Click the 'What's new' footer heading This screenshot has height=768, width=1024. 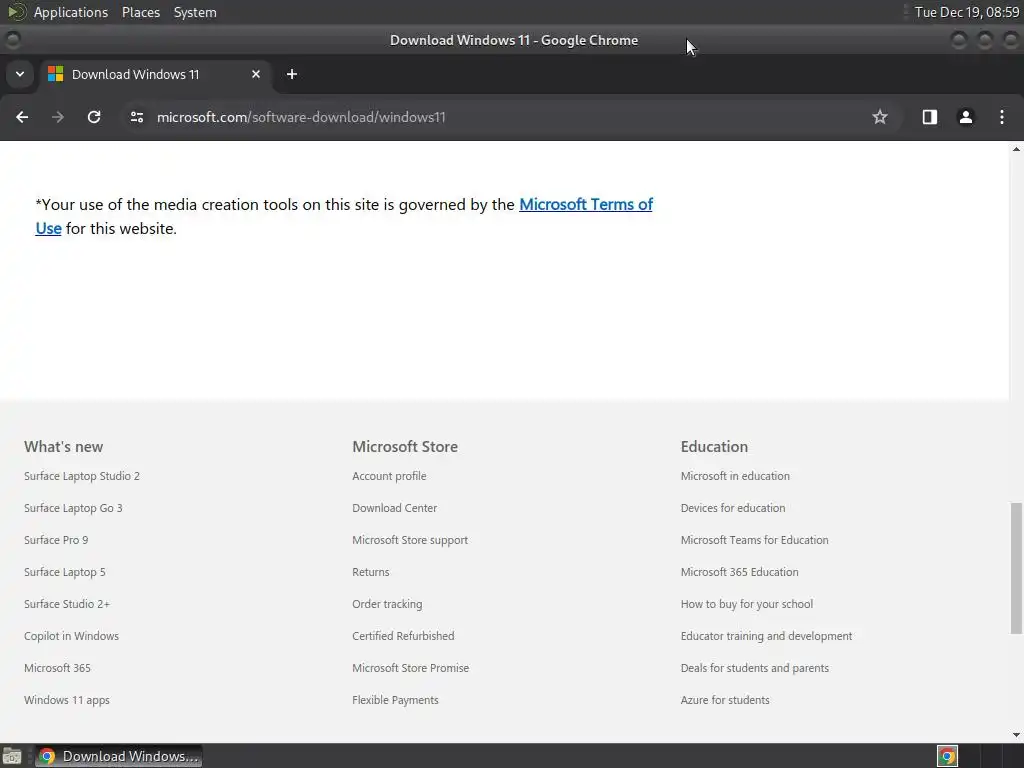coord(63,447)
